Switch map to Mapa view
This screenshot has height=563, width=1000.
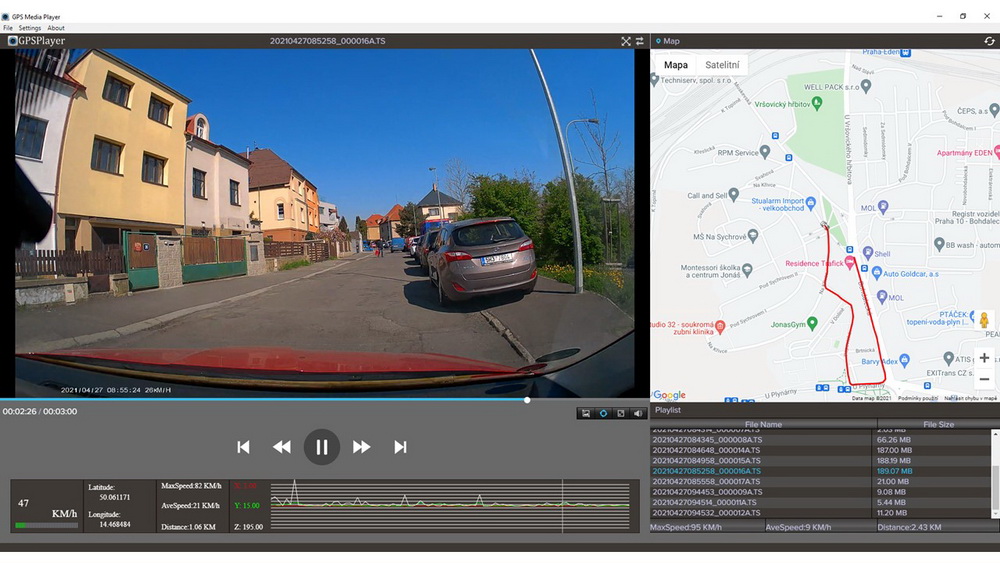click(x=675, y=65)
